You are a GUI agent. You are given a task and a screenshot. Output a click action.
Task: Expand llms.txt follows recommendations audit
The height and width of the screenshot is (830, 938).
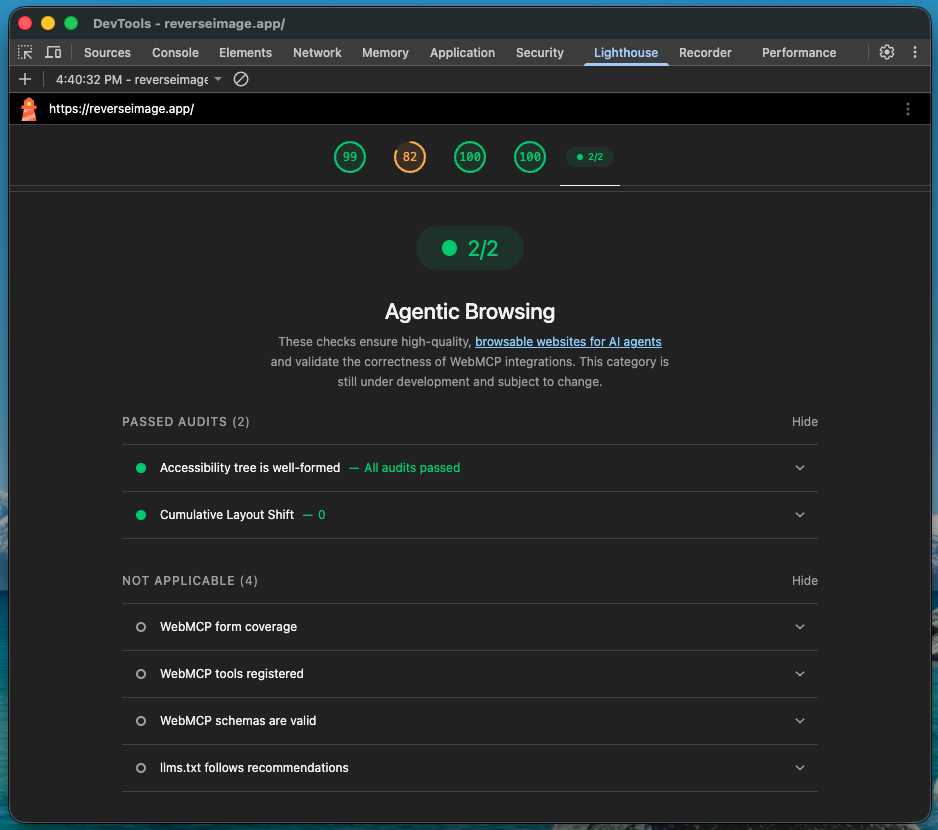470,768
